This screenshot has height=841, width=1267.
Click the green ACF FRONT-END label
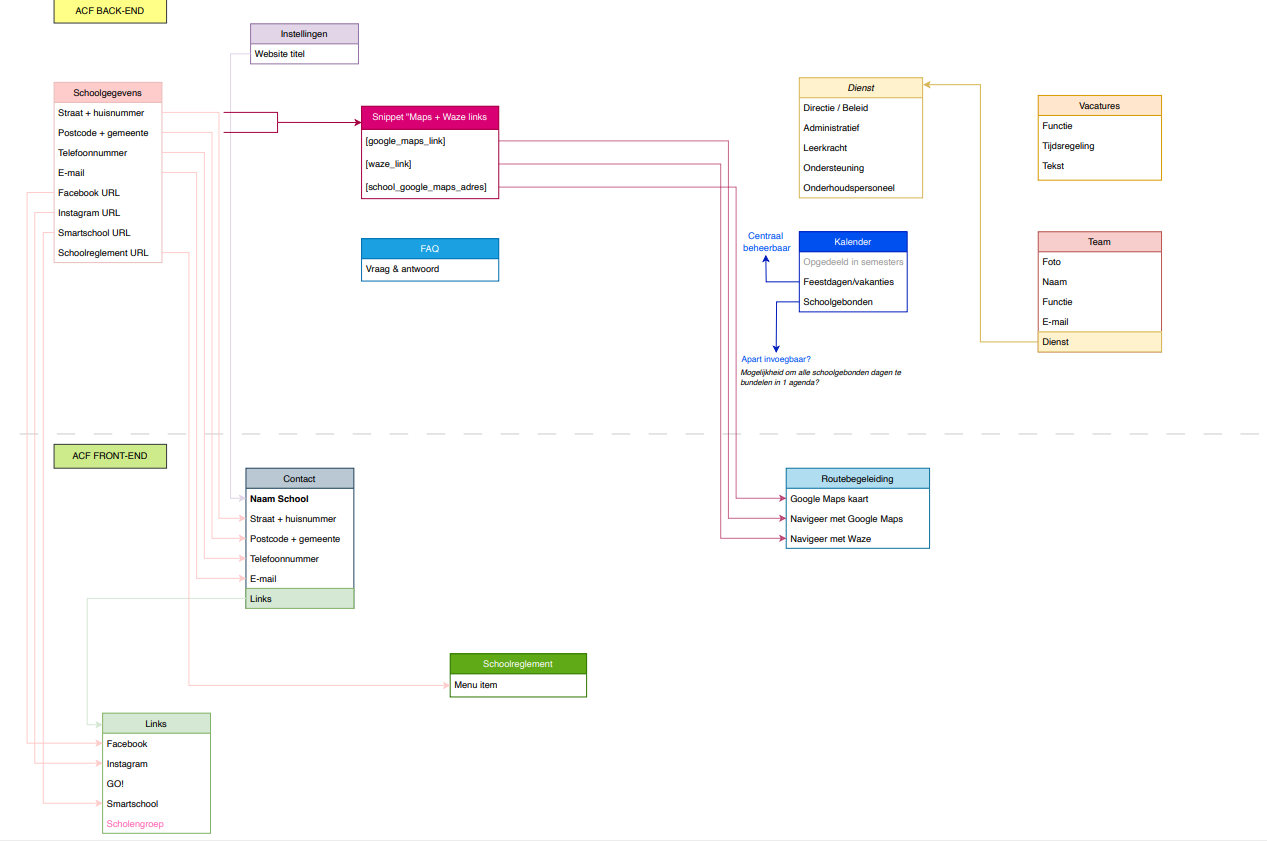point(110,456)
